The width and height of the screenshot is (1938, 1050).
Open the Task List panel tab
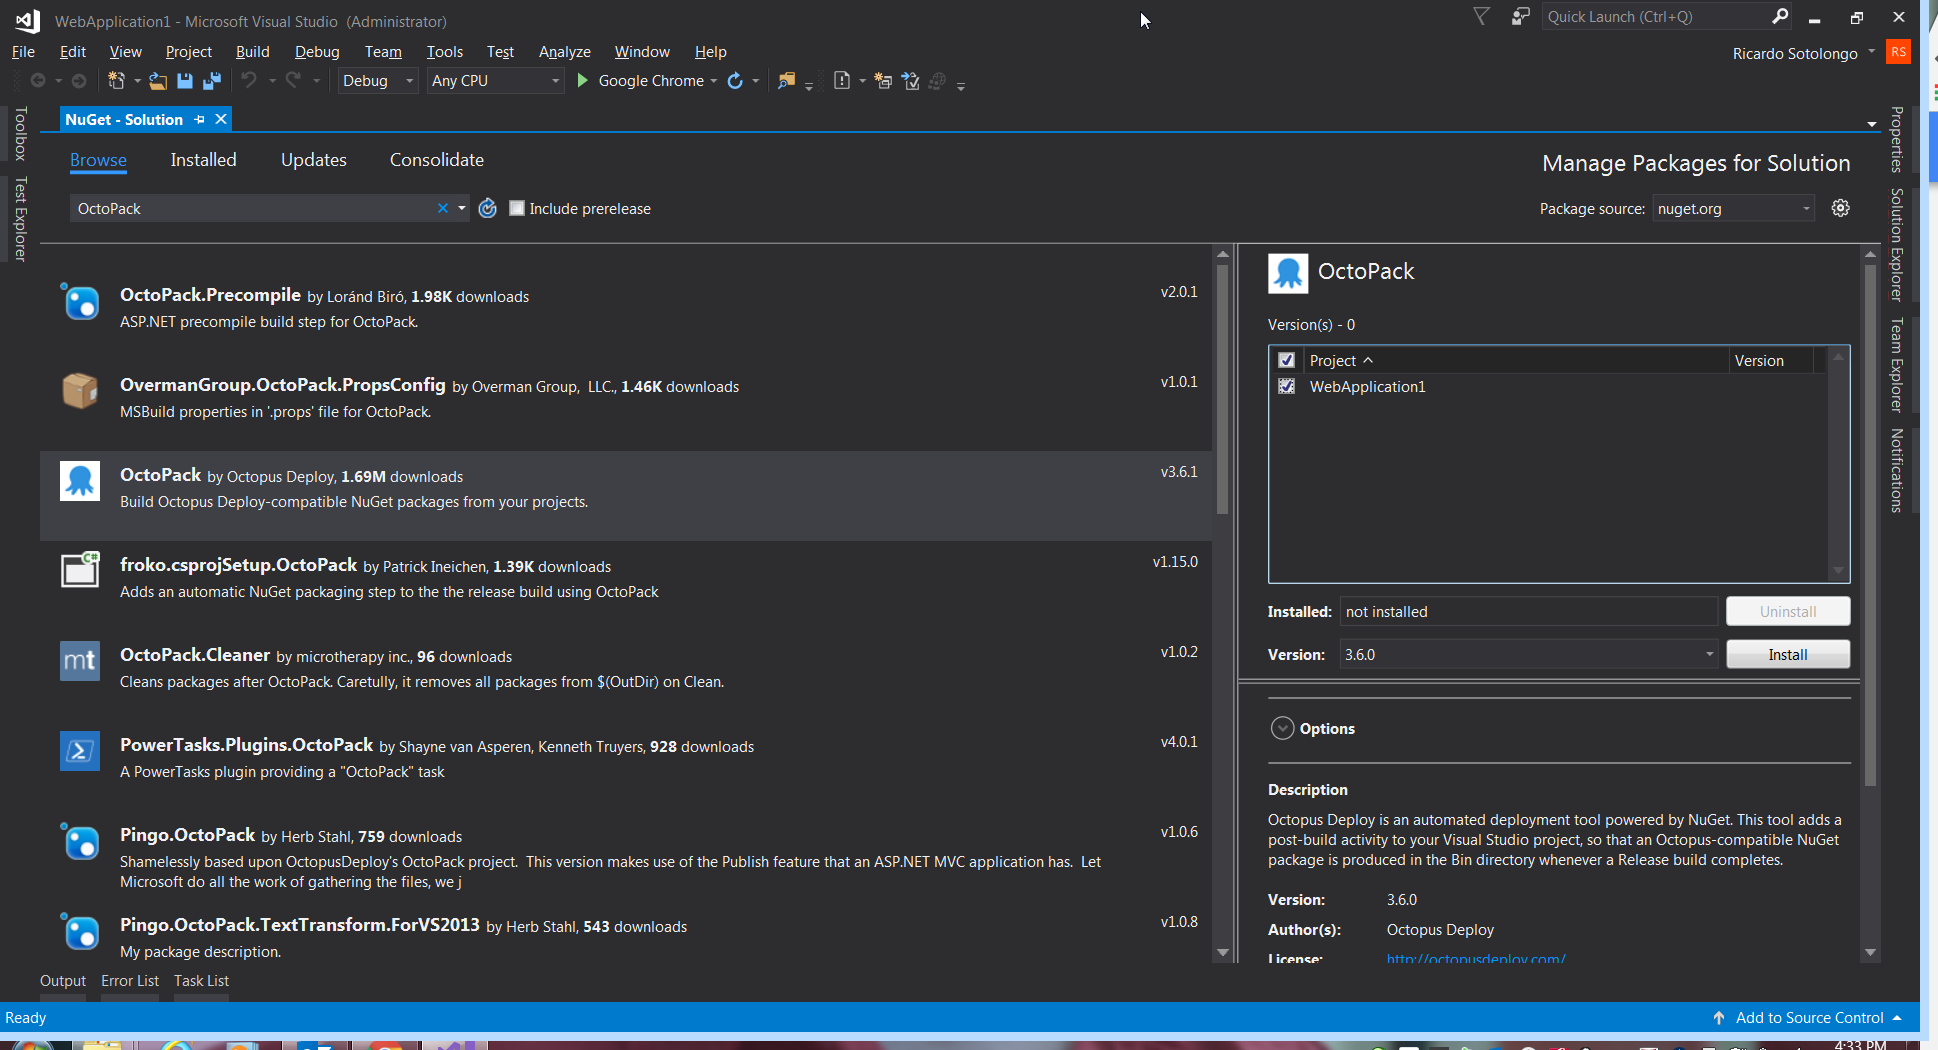(x=201, y=981)
